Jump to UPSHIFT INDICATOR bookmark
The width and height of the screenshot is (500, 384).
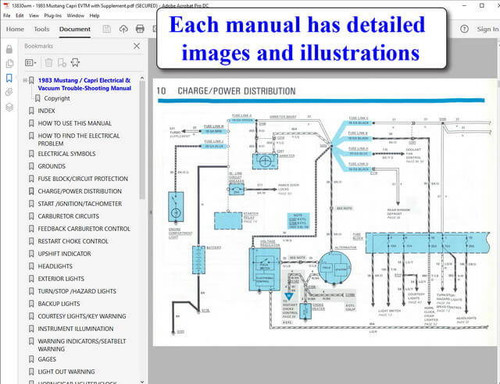tap(64, 254)
